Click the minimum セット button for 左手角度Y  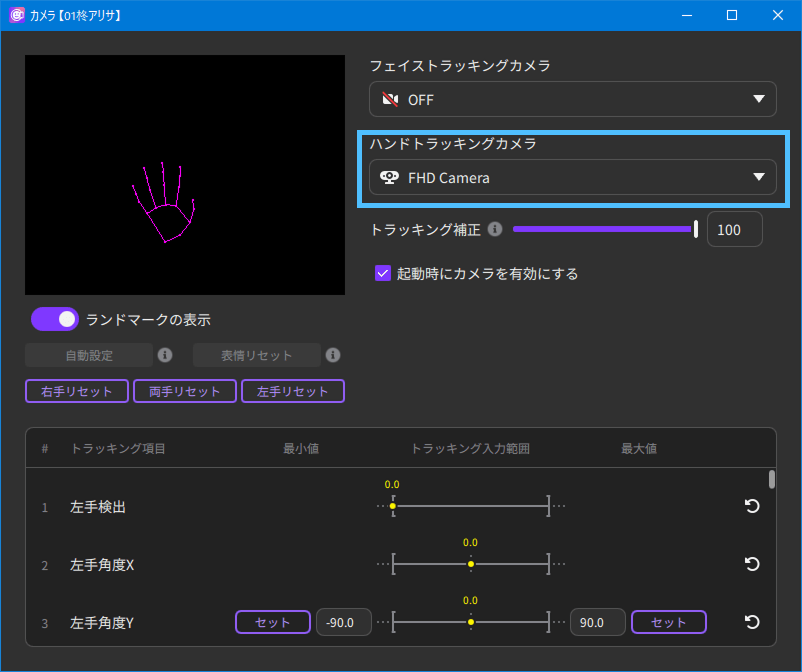(272, 622)
